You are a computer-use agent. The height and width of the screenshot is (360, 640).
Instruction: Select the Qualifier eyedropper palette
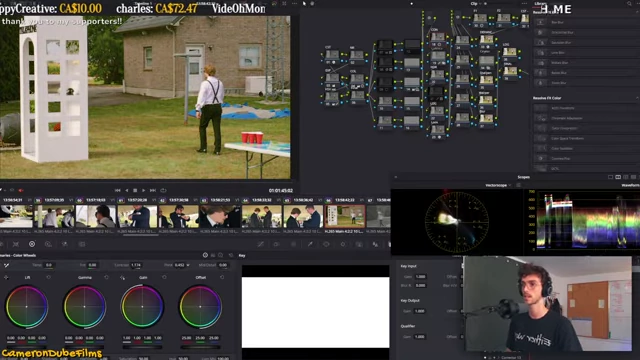310,244
